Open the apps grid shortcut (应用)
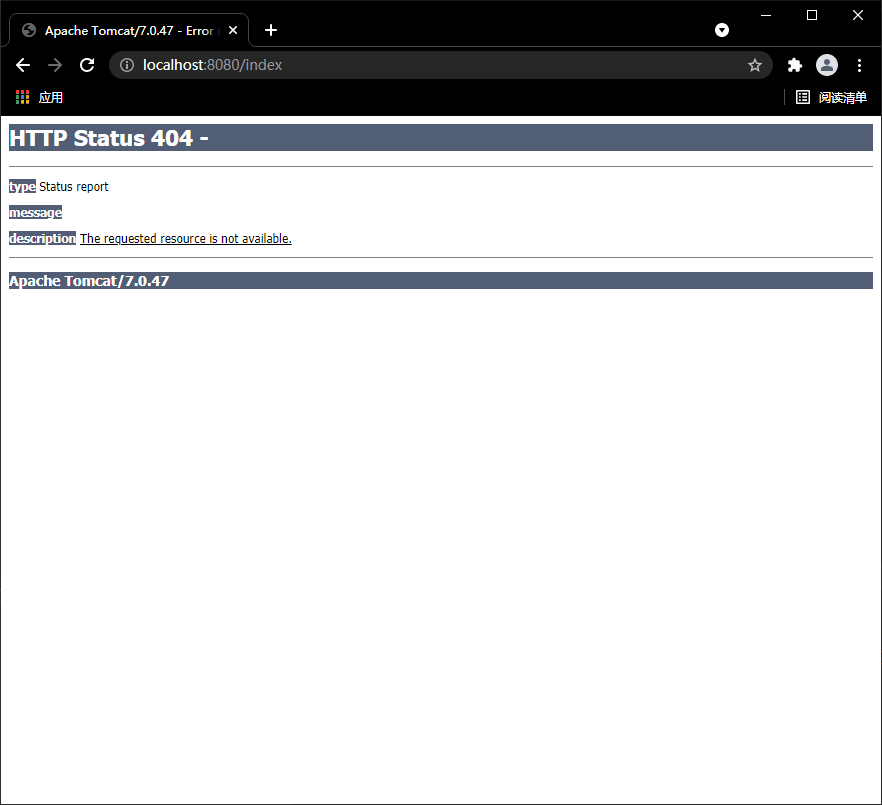 tap(39, 97)
